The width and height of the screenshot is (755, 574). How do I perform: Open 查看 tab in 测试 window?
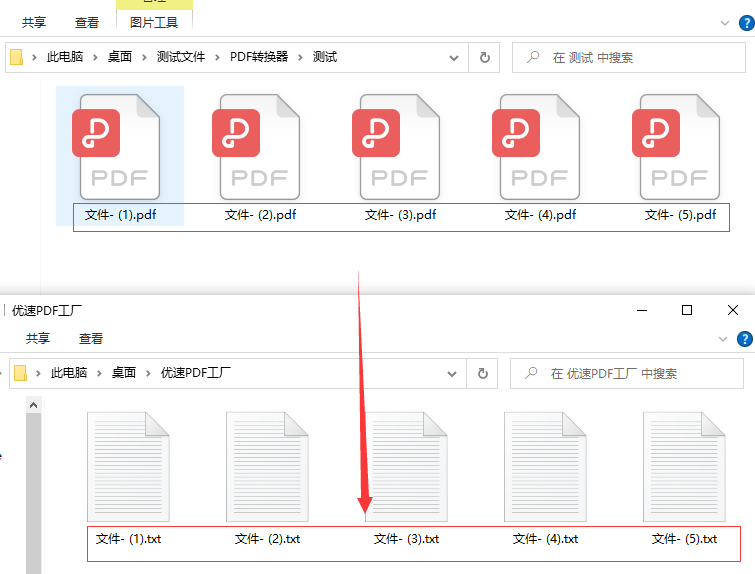pyautogui.click(x=87, y=23)
